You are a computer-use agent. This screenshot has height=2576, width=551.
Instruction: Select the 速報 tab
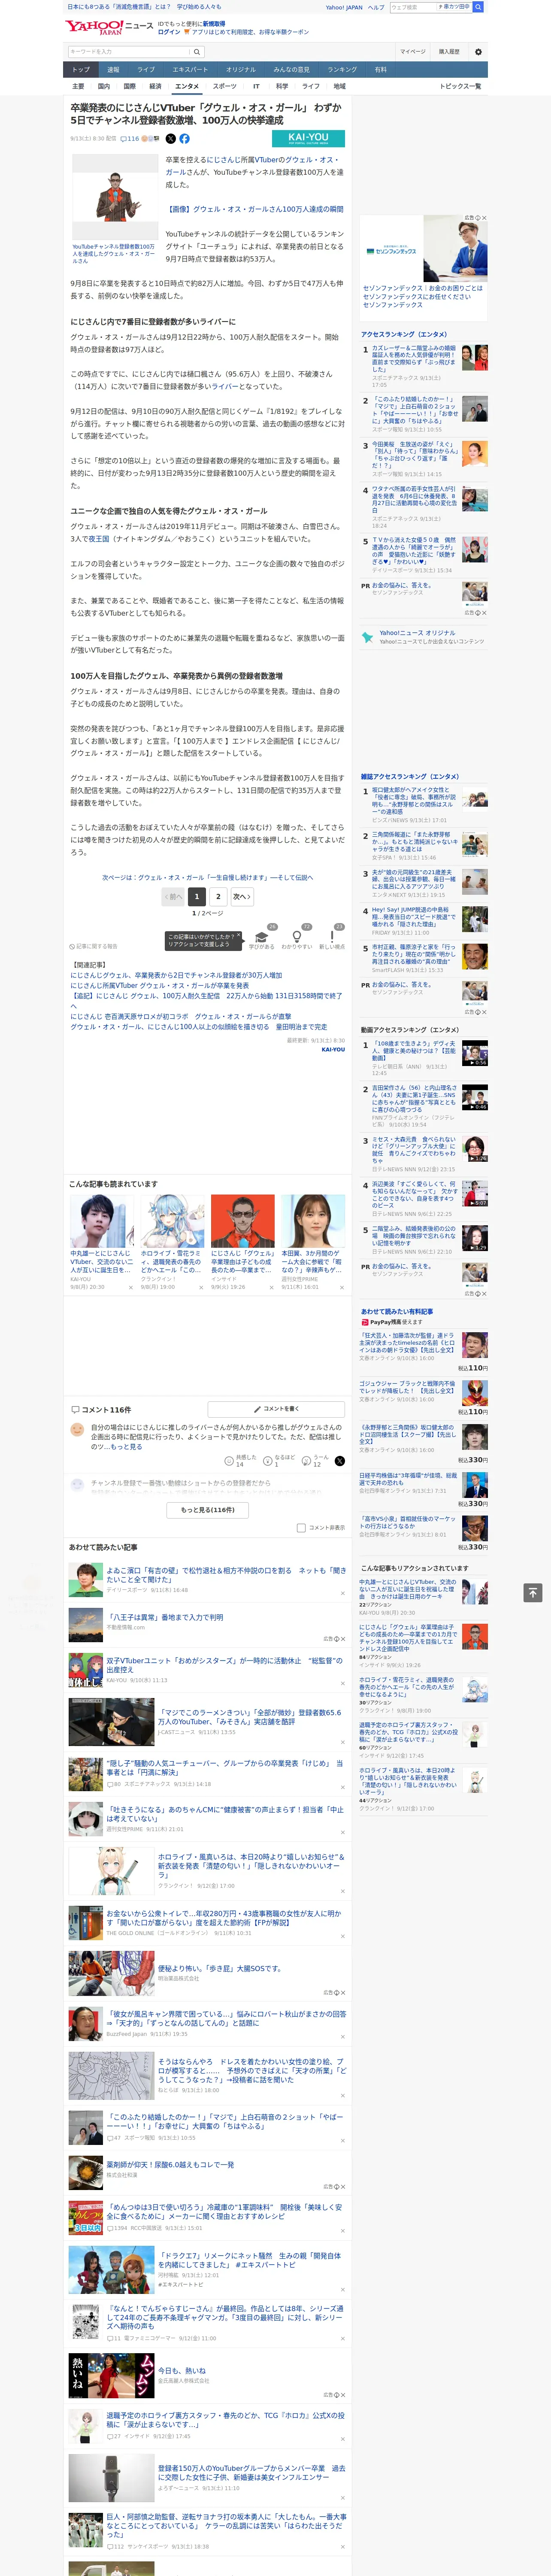[113, 70]
